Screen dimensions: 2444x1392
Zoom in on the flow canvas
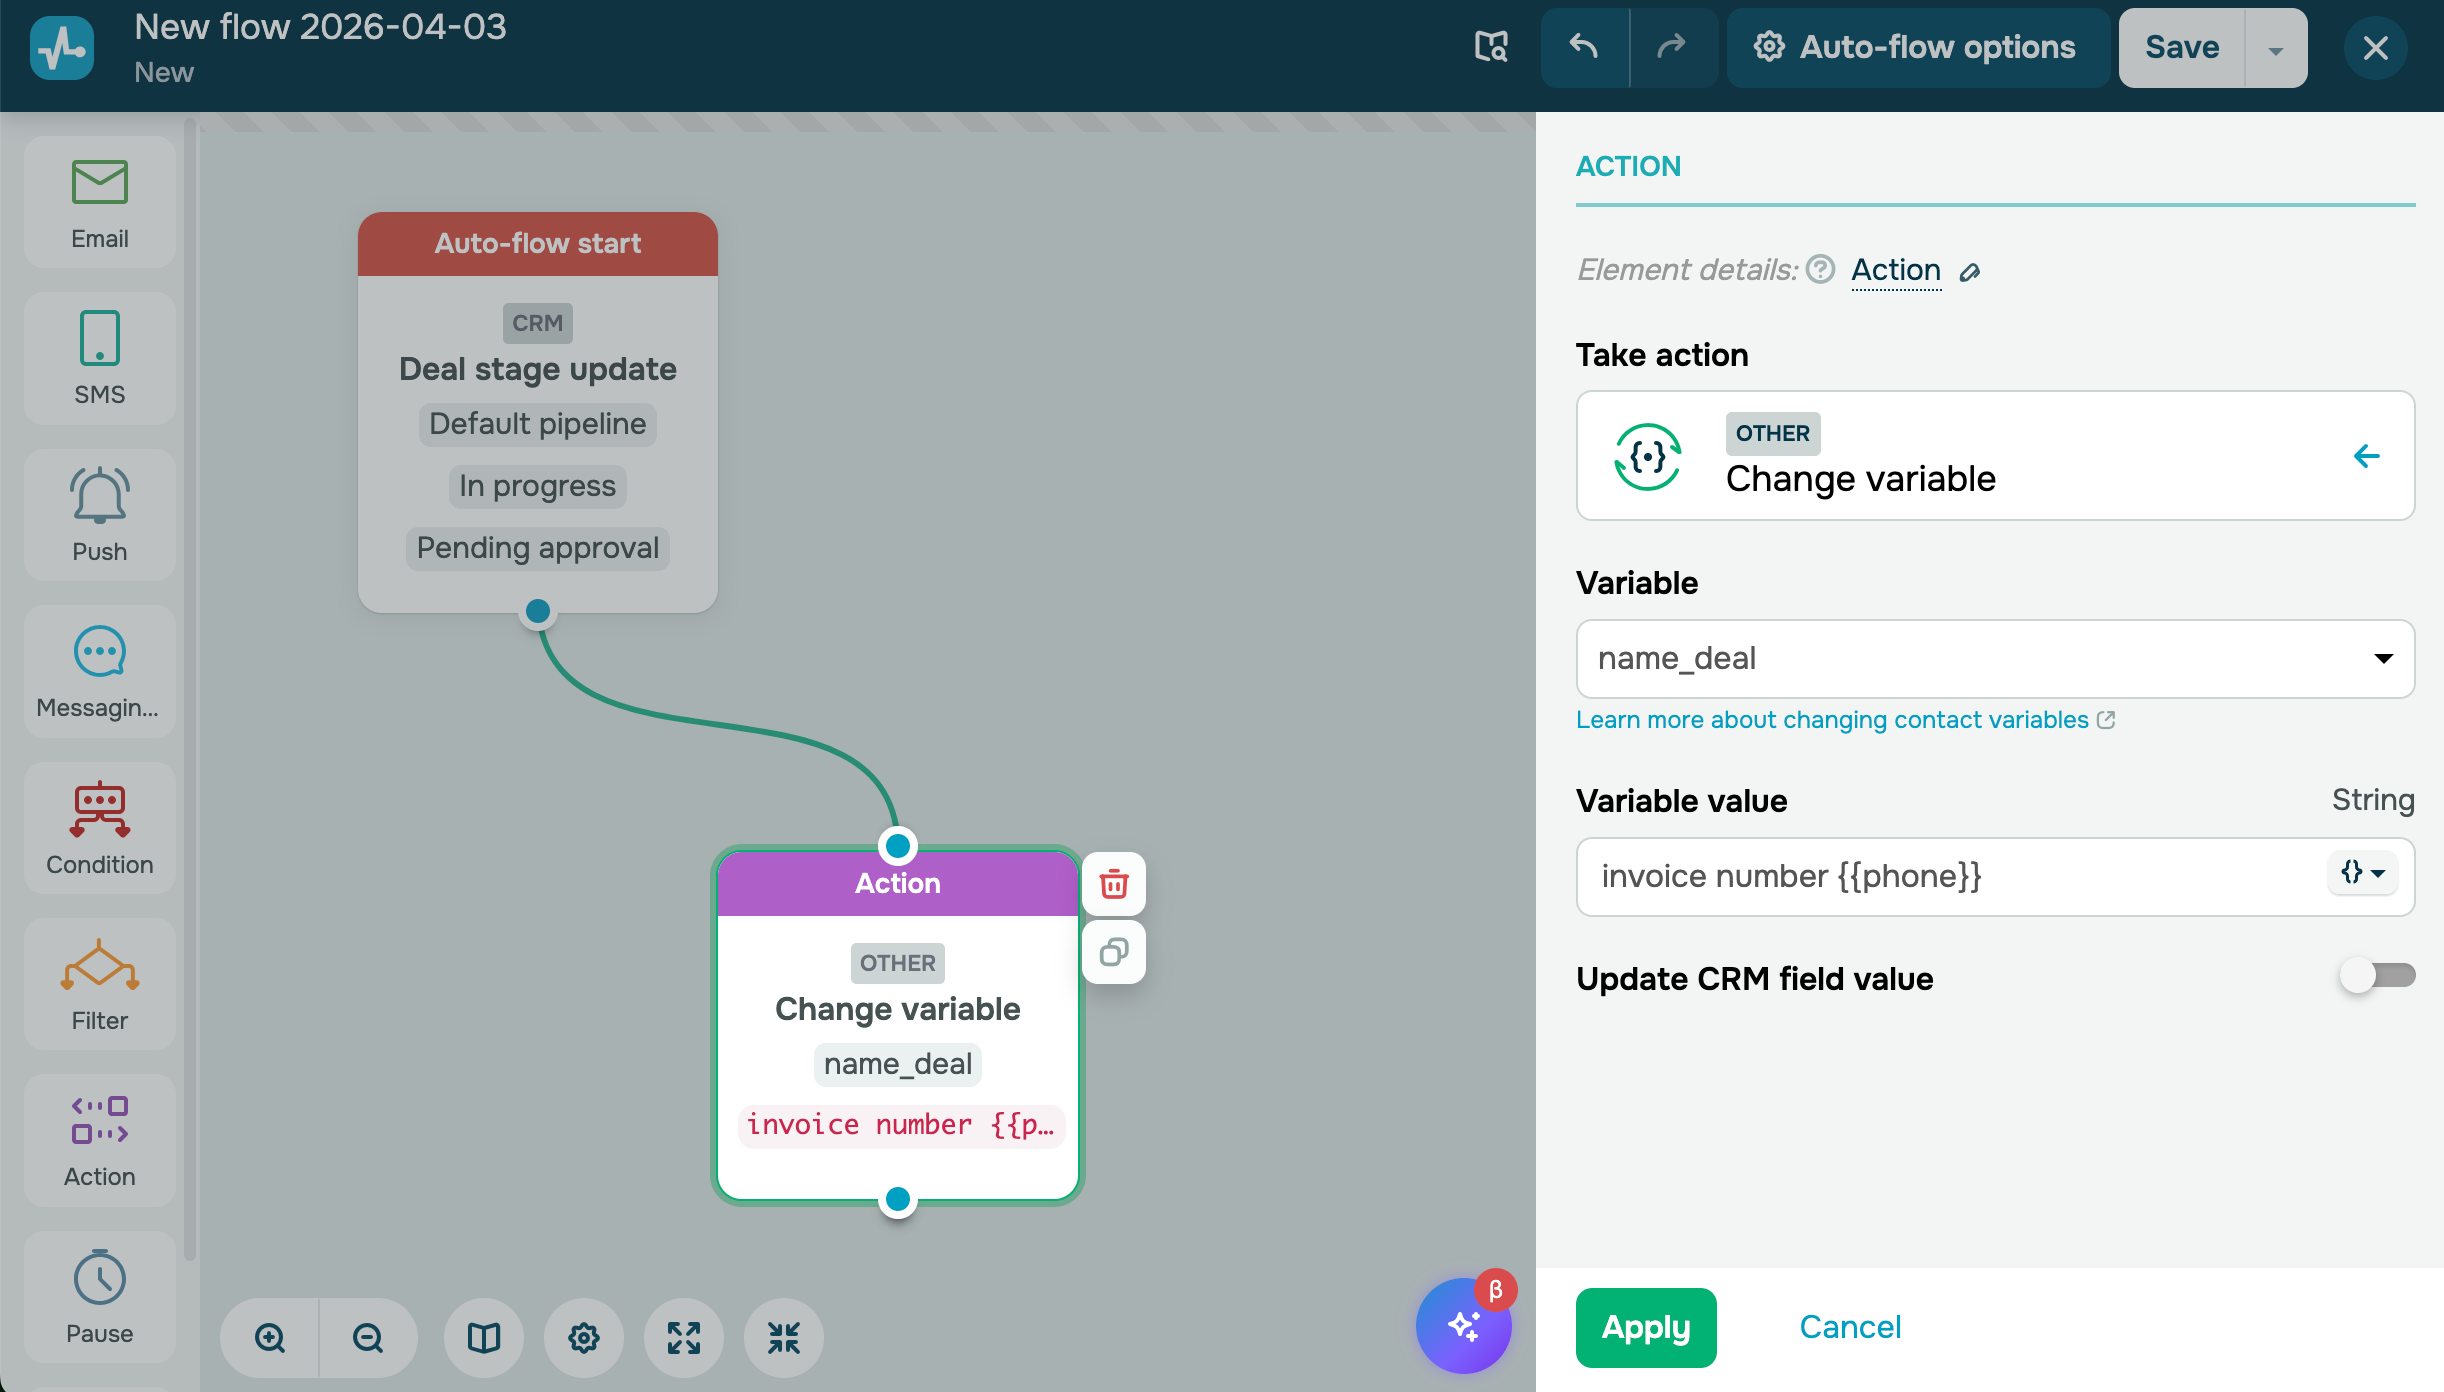pos(270,1337)
